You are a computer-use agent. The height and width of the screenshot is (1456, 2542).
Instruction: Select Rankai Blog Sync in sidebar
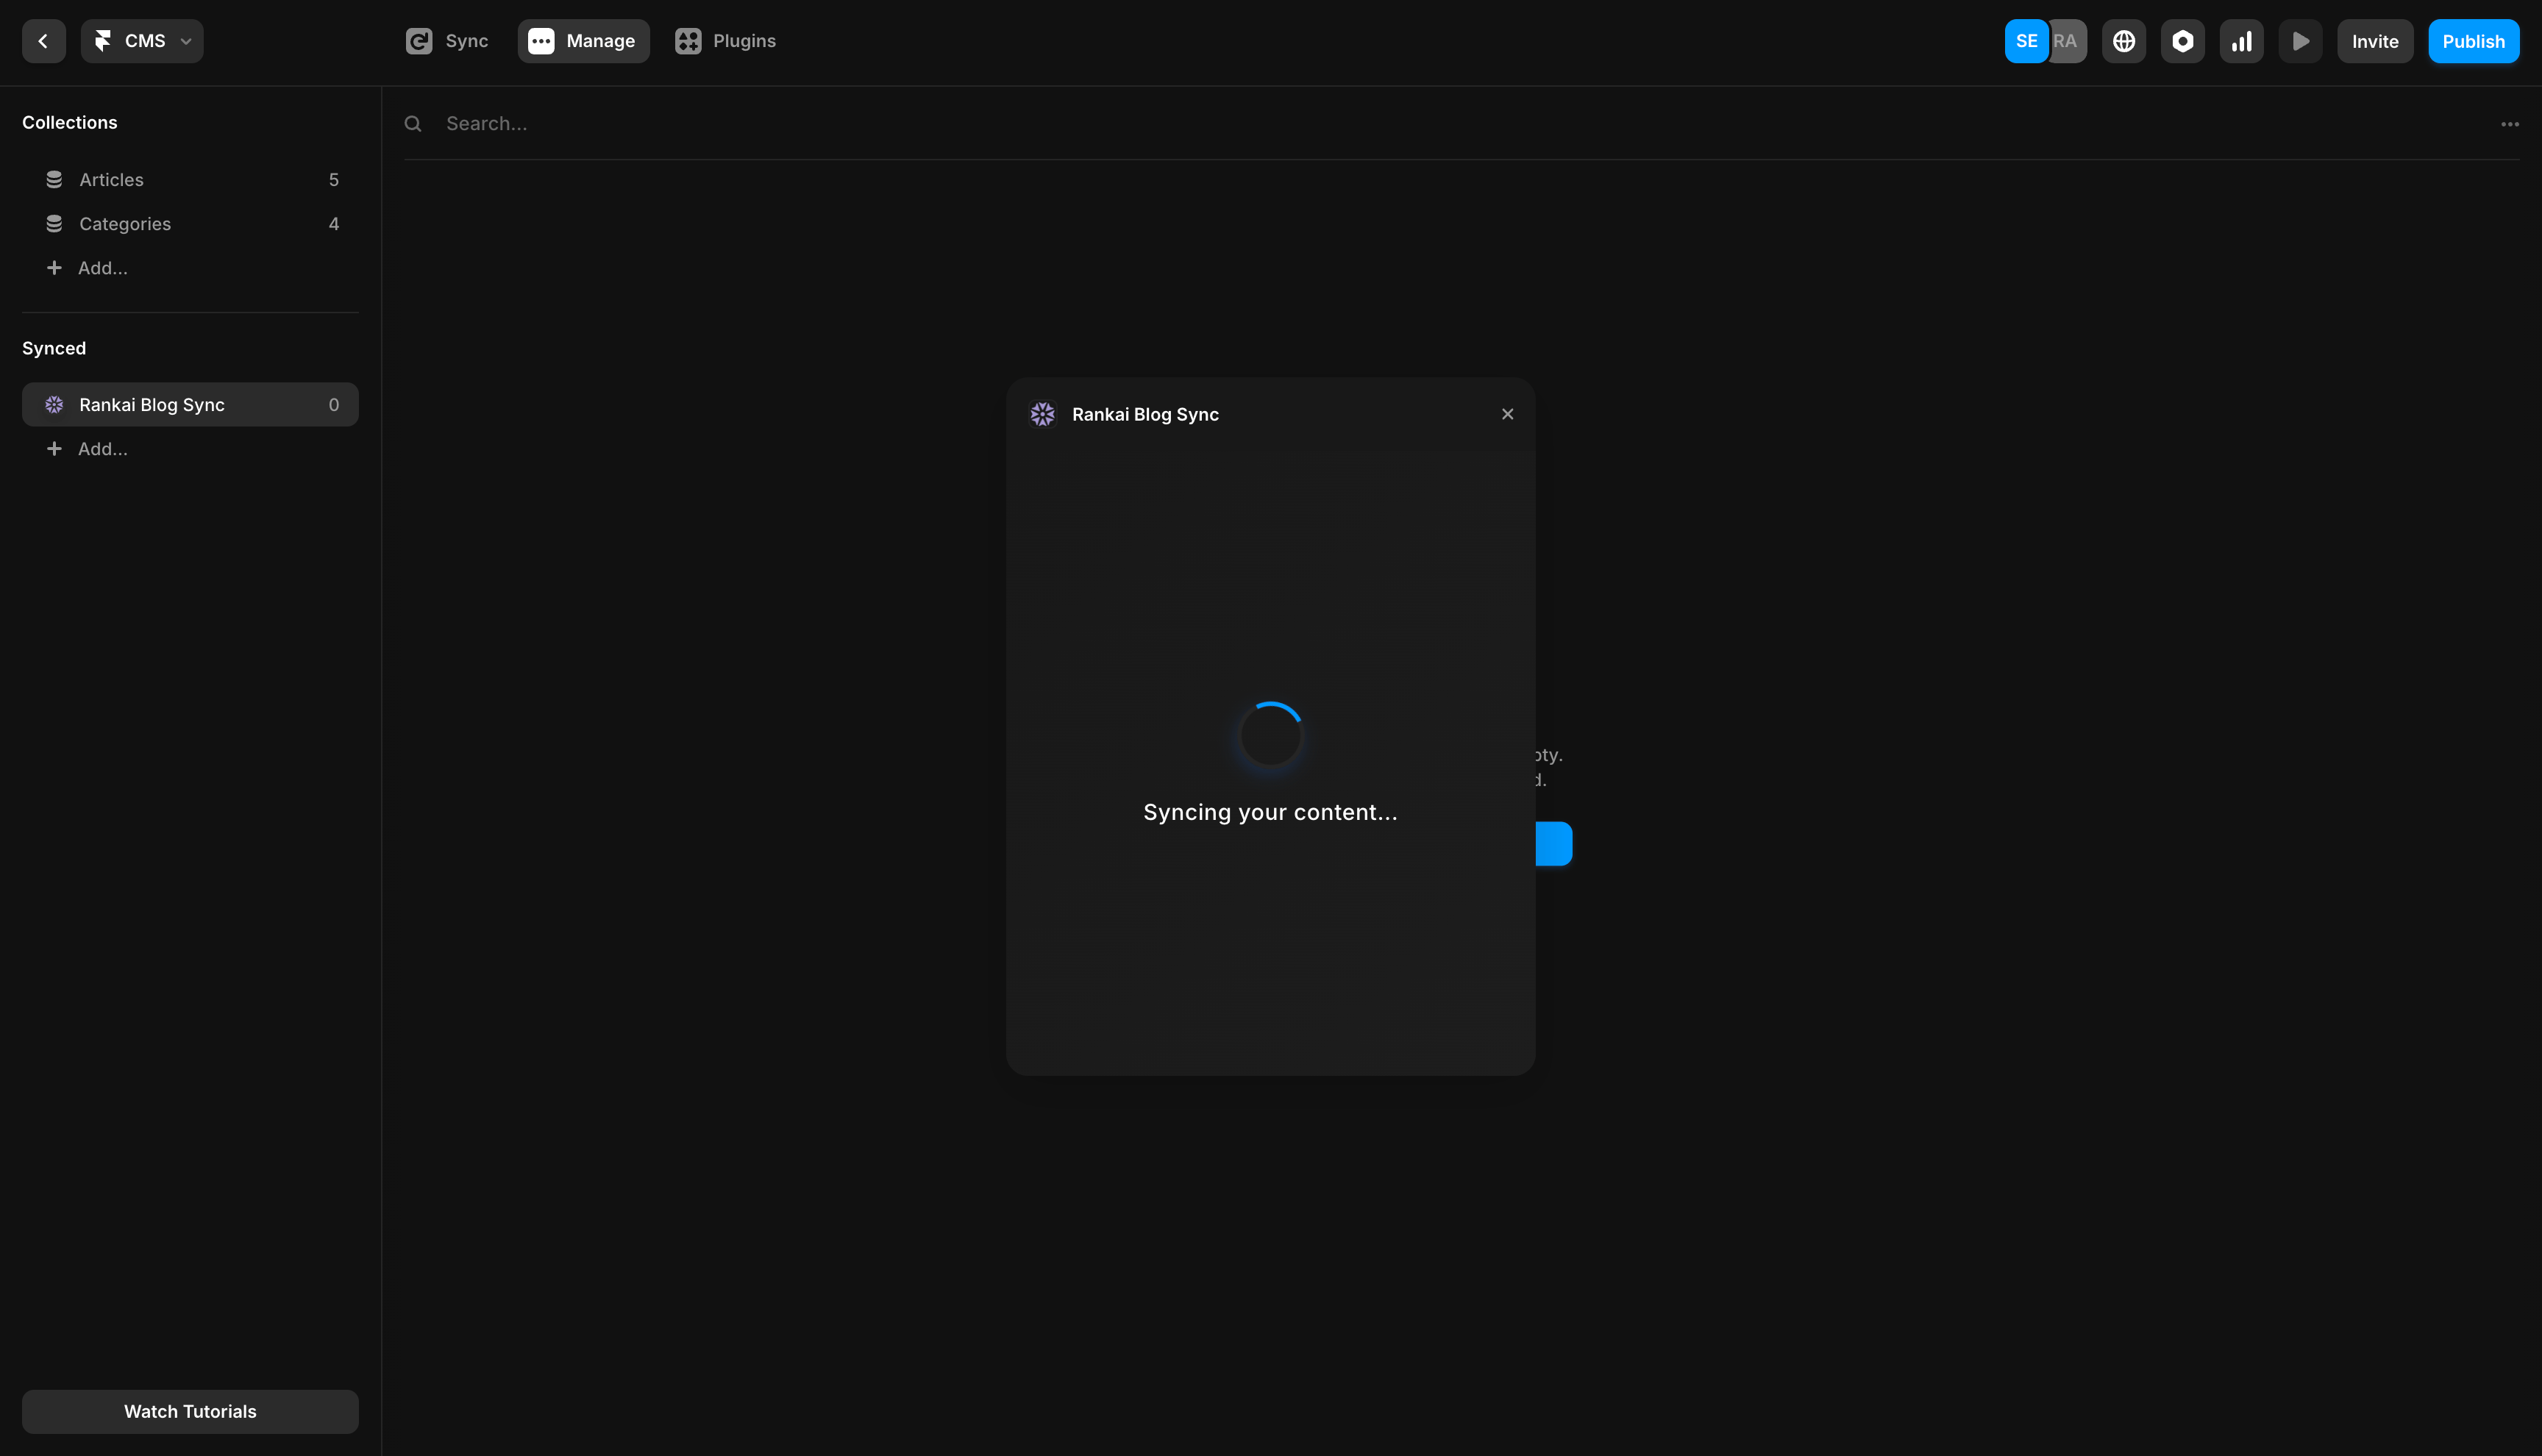tap(190, 404)
